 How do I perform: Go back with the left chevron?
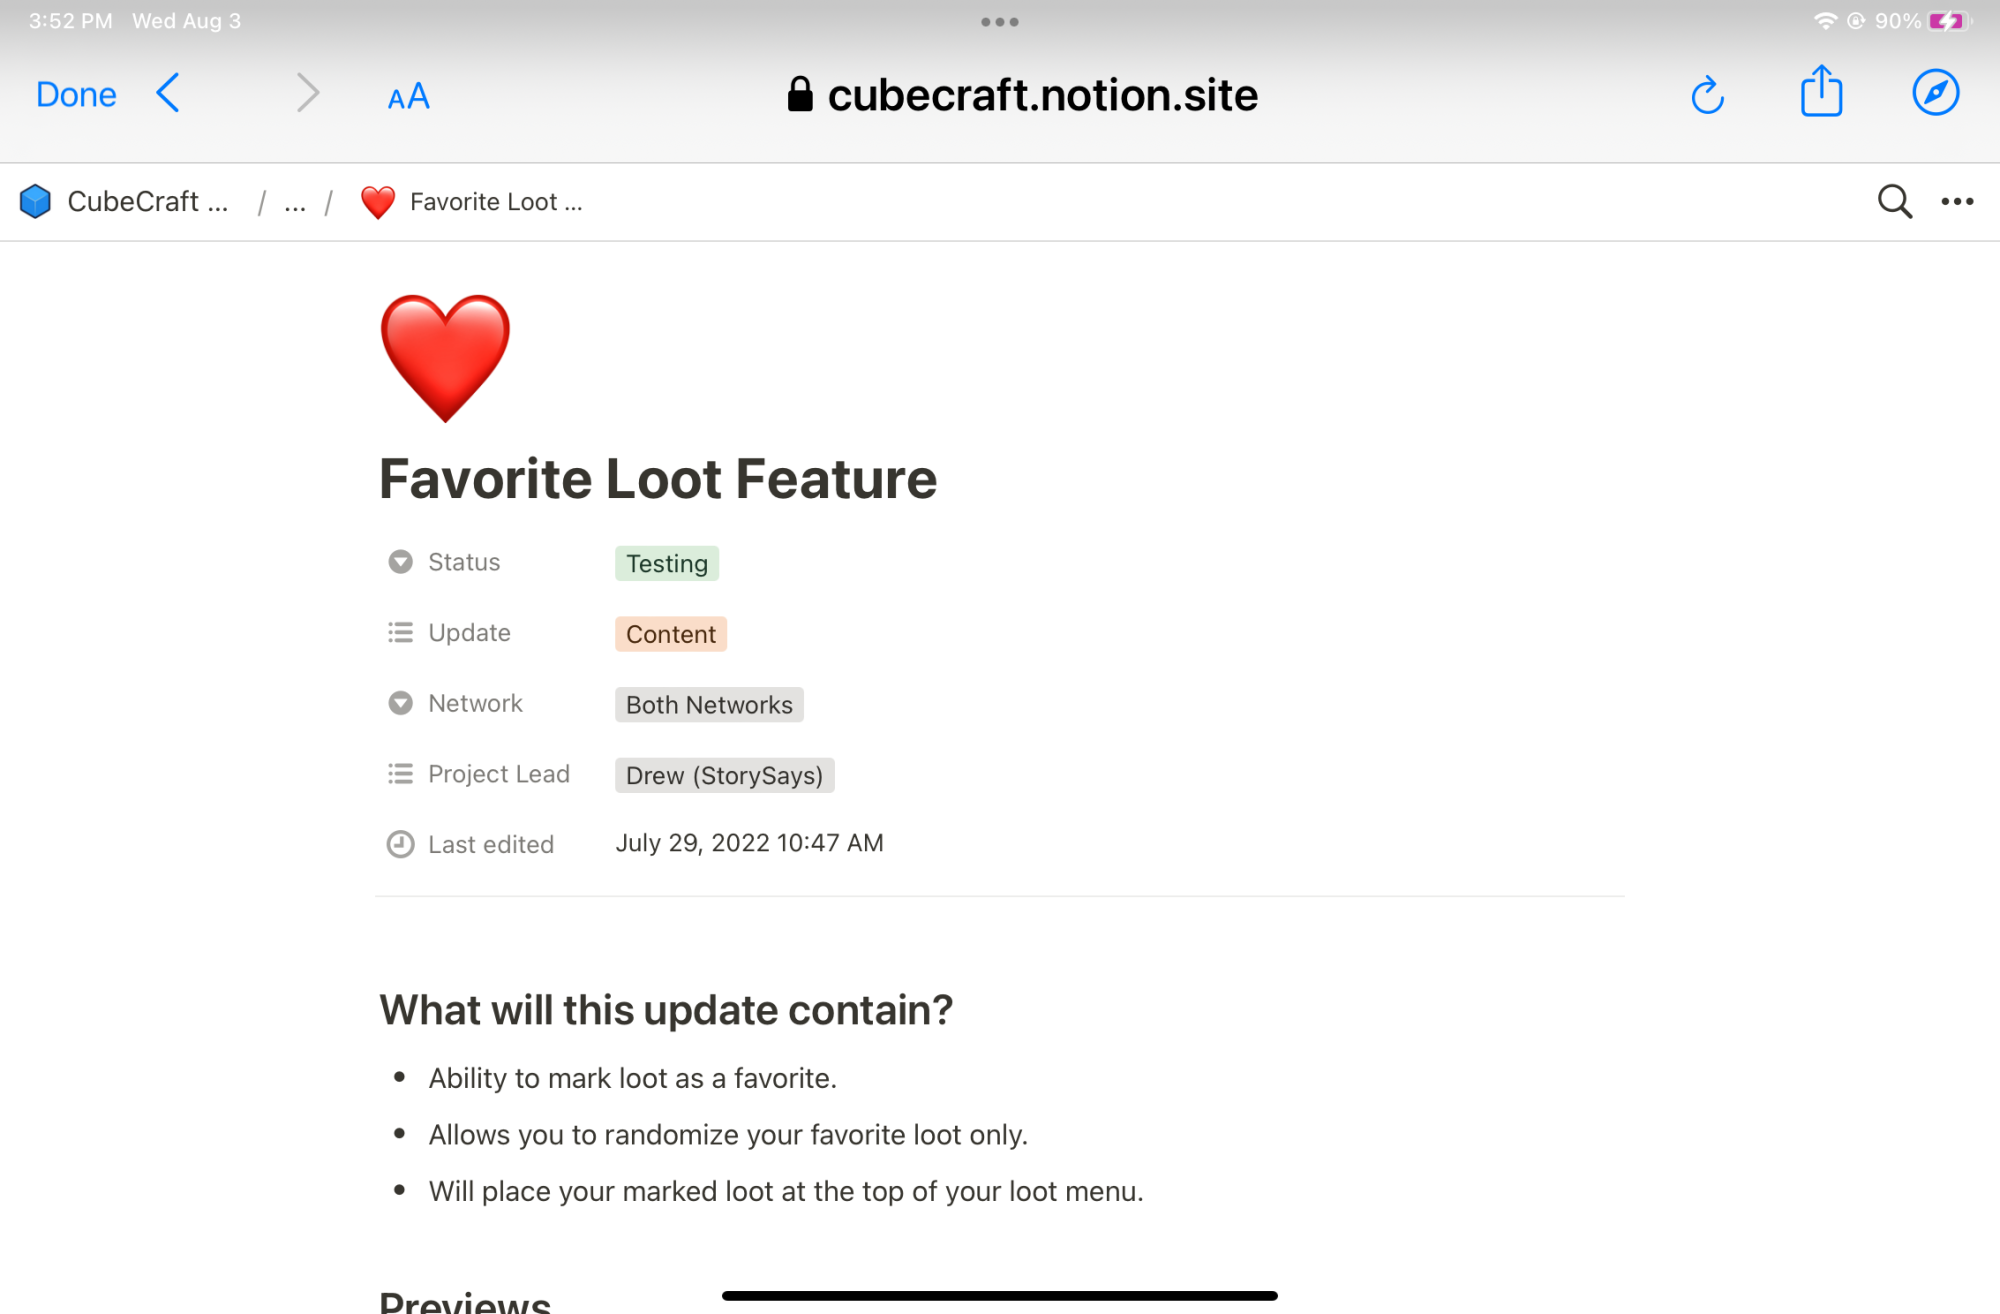169,93
